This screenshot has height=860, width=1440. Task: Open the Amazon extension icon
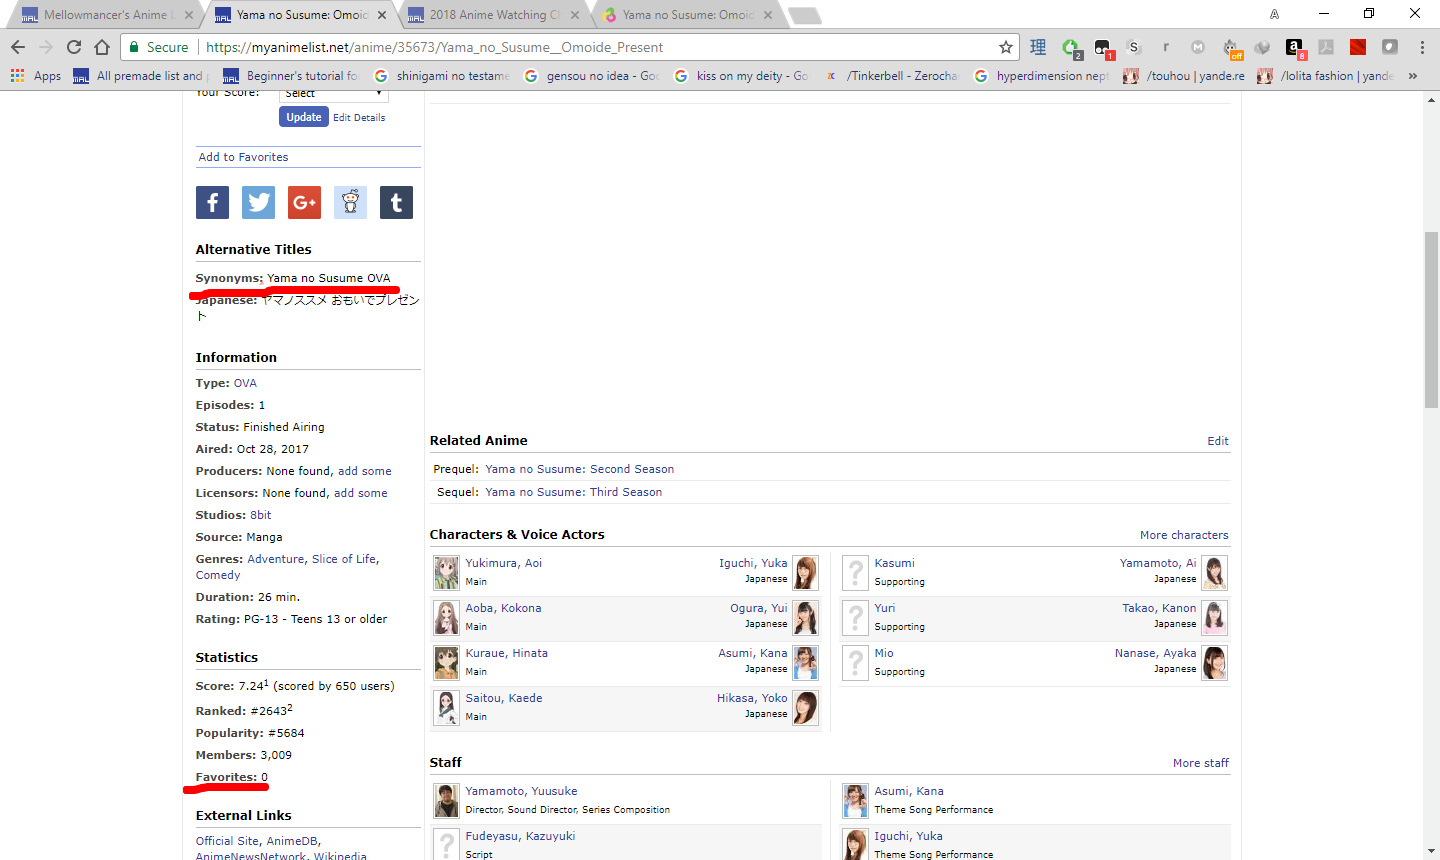(1294, 47)
